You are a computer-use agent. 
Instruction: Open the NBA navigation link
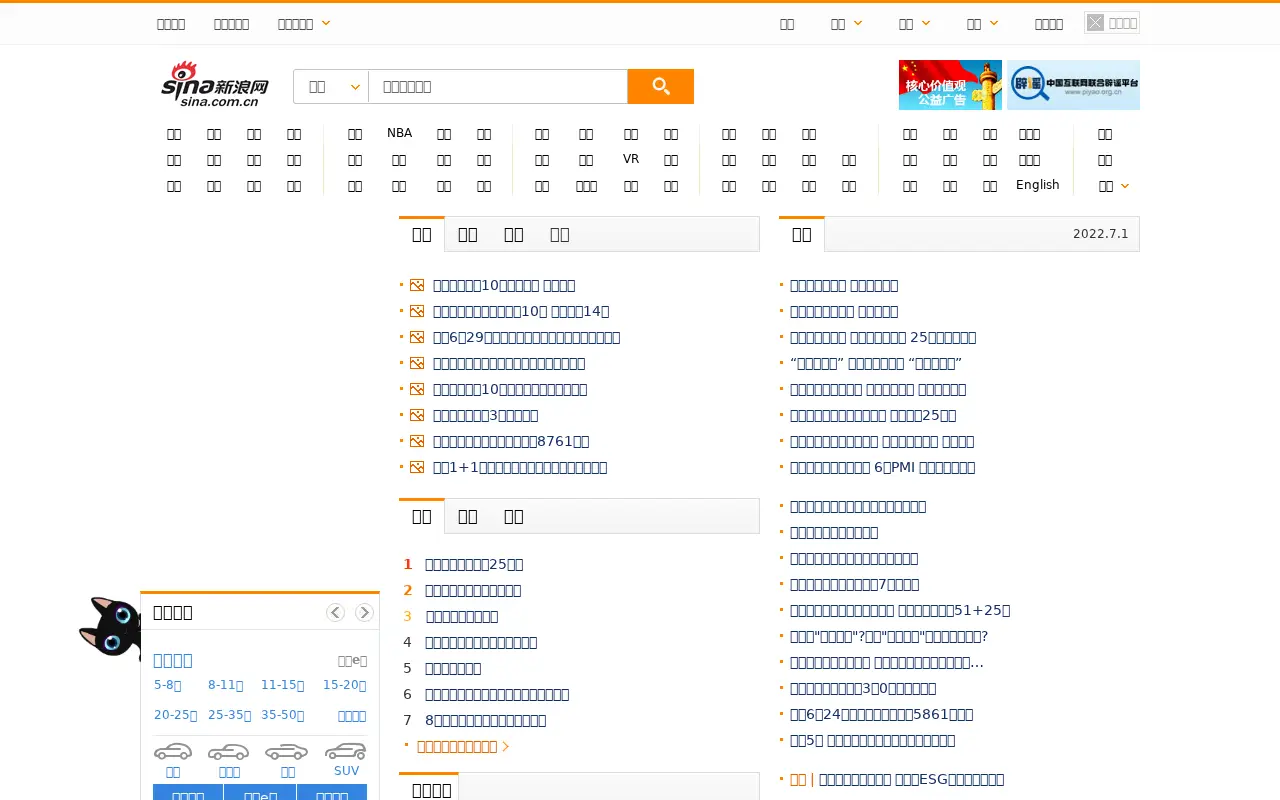click(x=399, y=133)
